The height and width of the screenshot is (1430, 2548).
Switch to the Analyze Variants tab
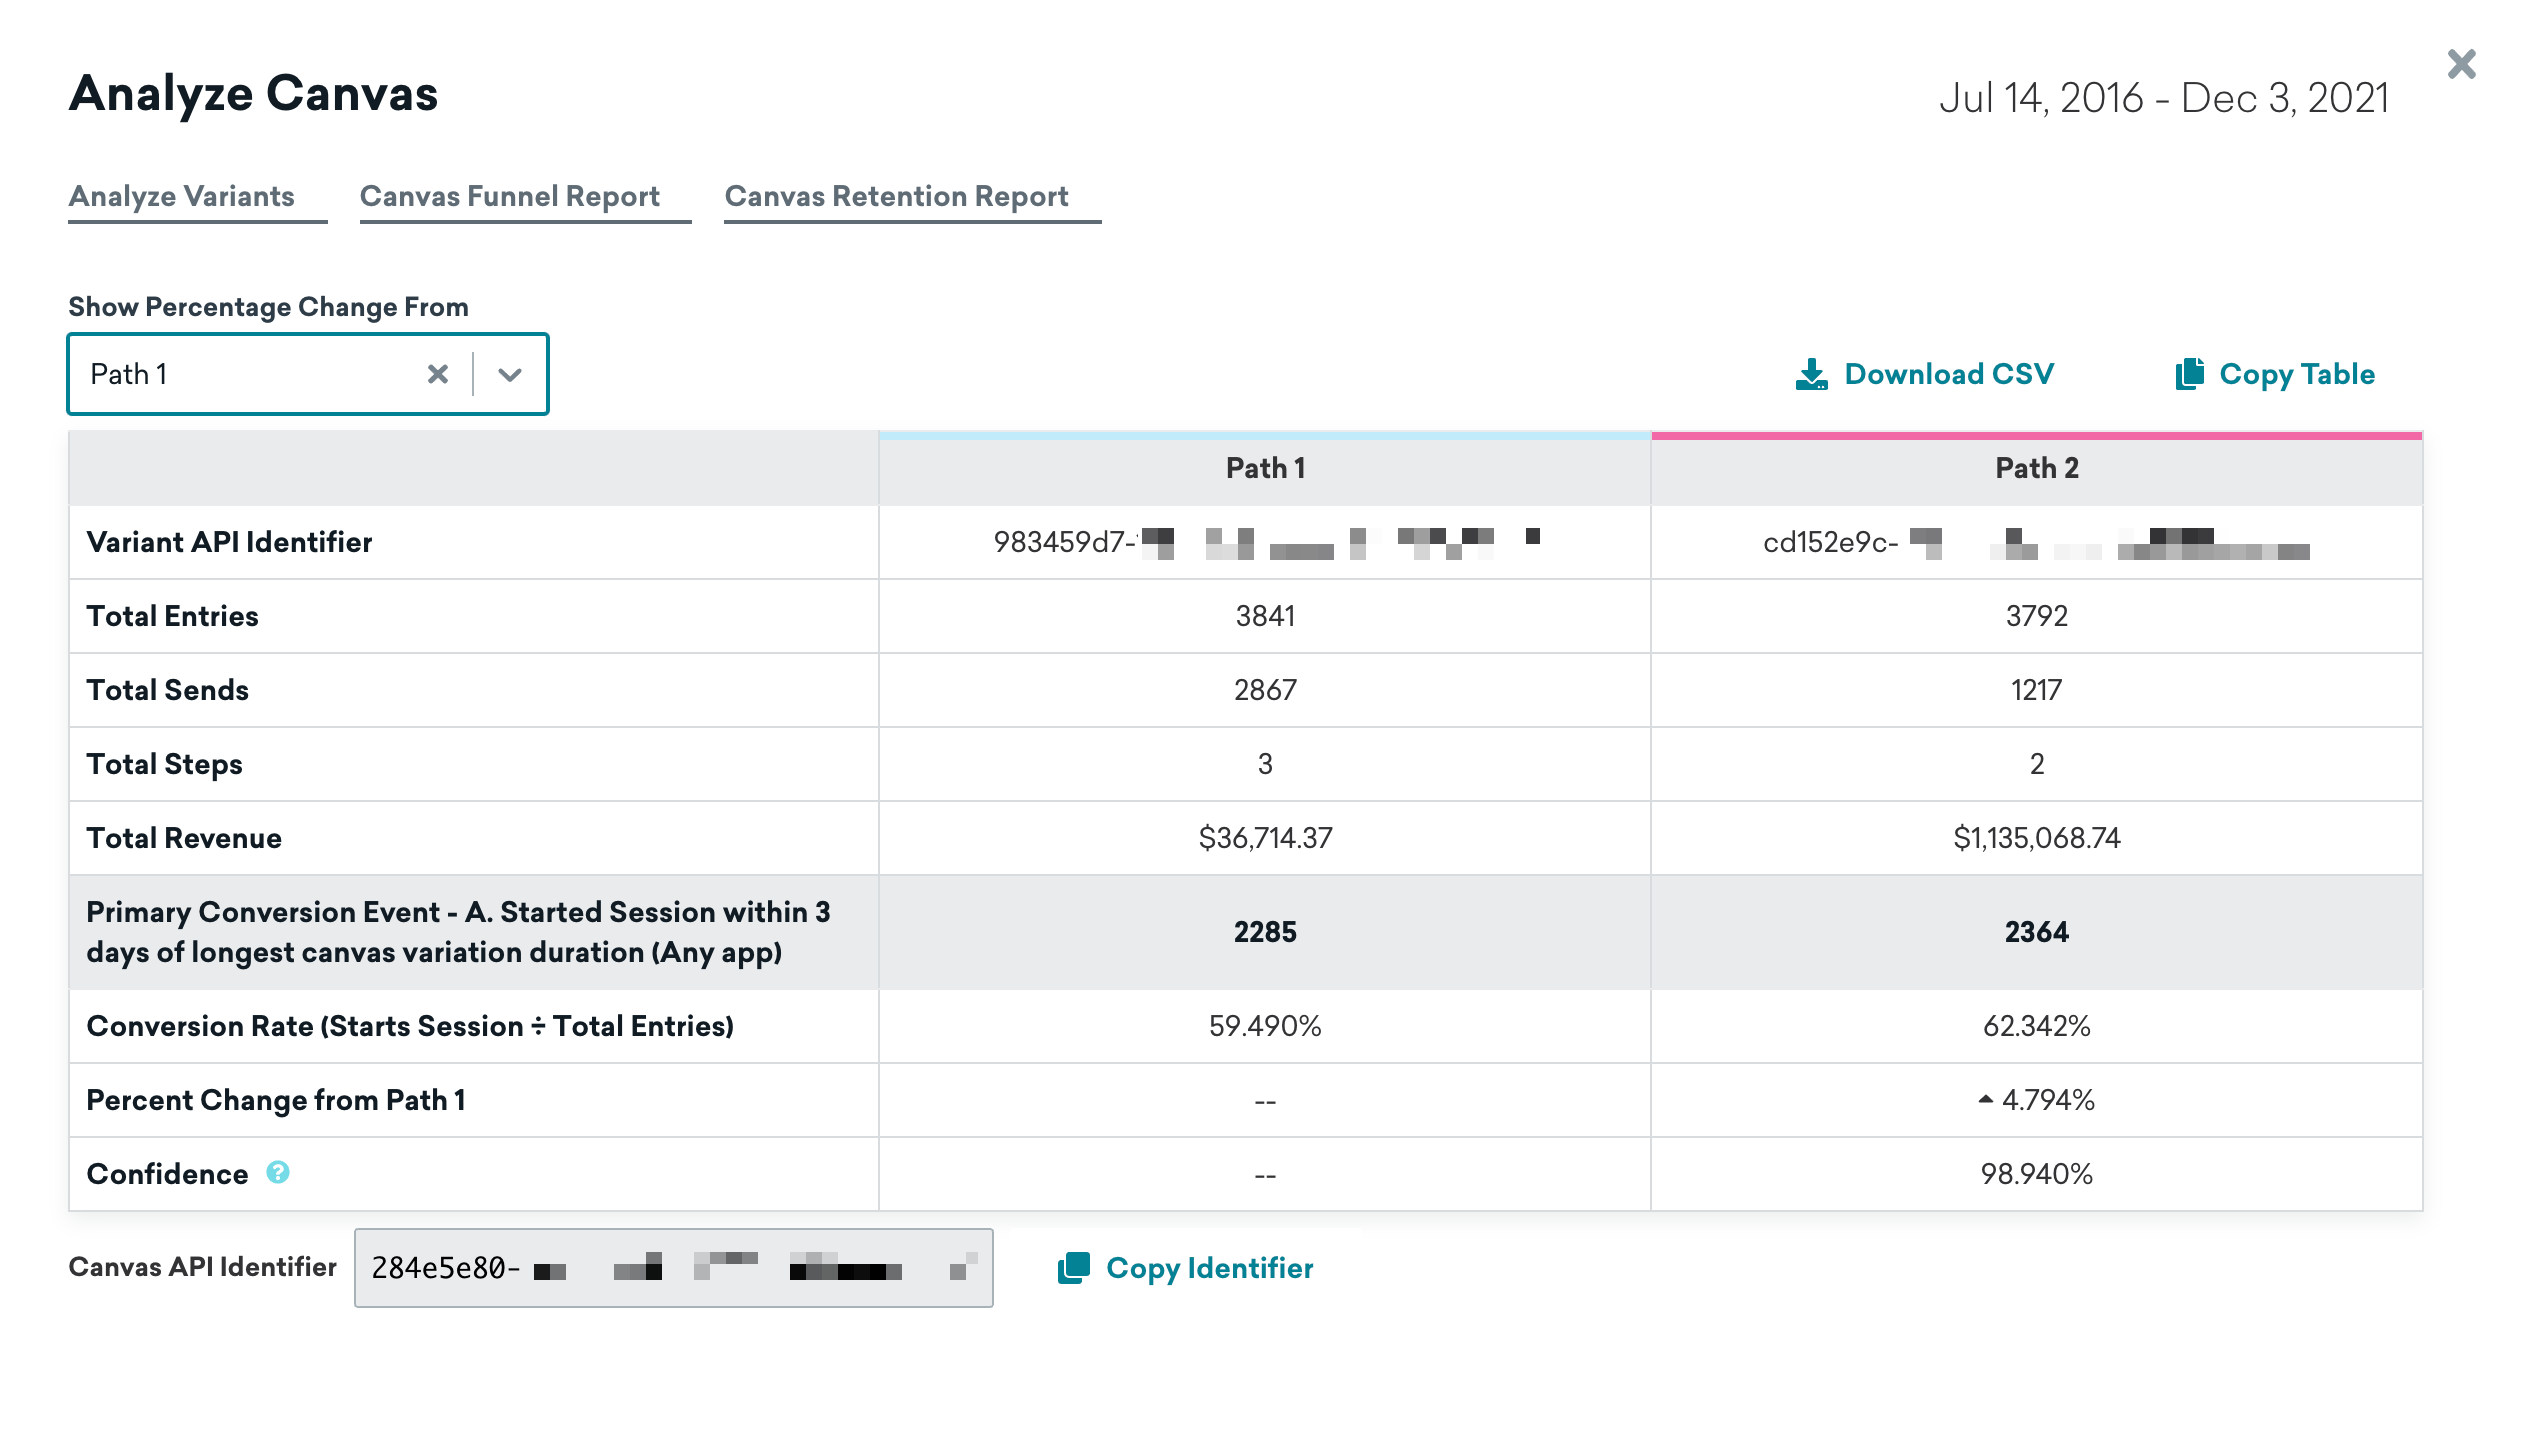(182, 196)
